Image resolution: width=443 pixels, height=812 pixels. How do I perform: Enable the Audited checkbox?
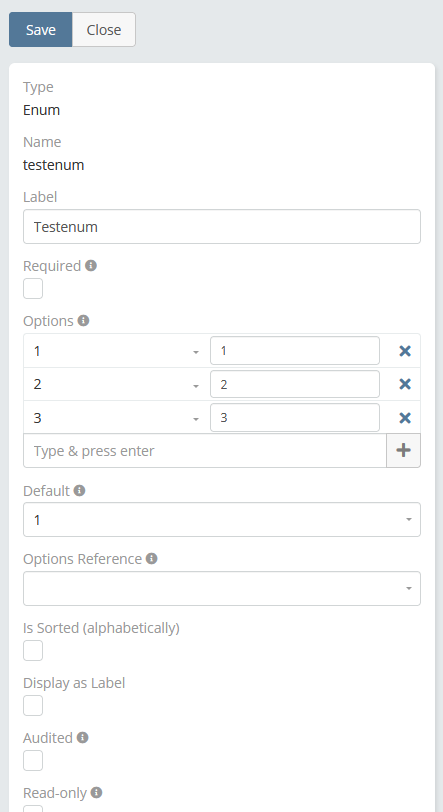[x=33, y=761]
